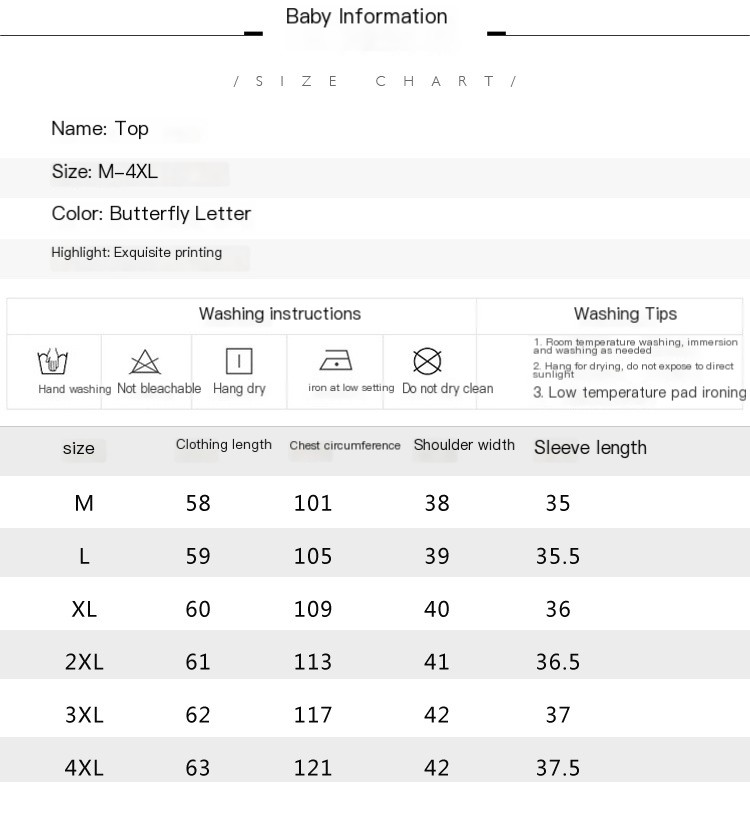Click the Sleeve length column header

click(590, 448)
